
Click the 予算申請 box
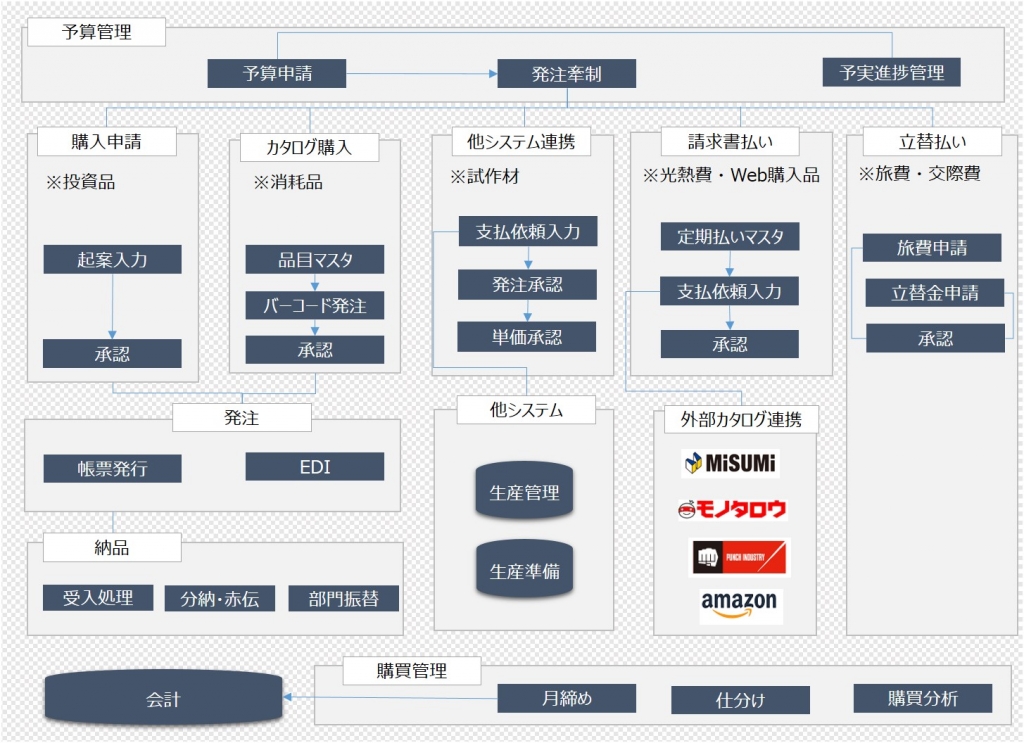pyautogui.click(x=277, y=73)
